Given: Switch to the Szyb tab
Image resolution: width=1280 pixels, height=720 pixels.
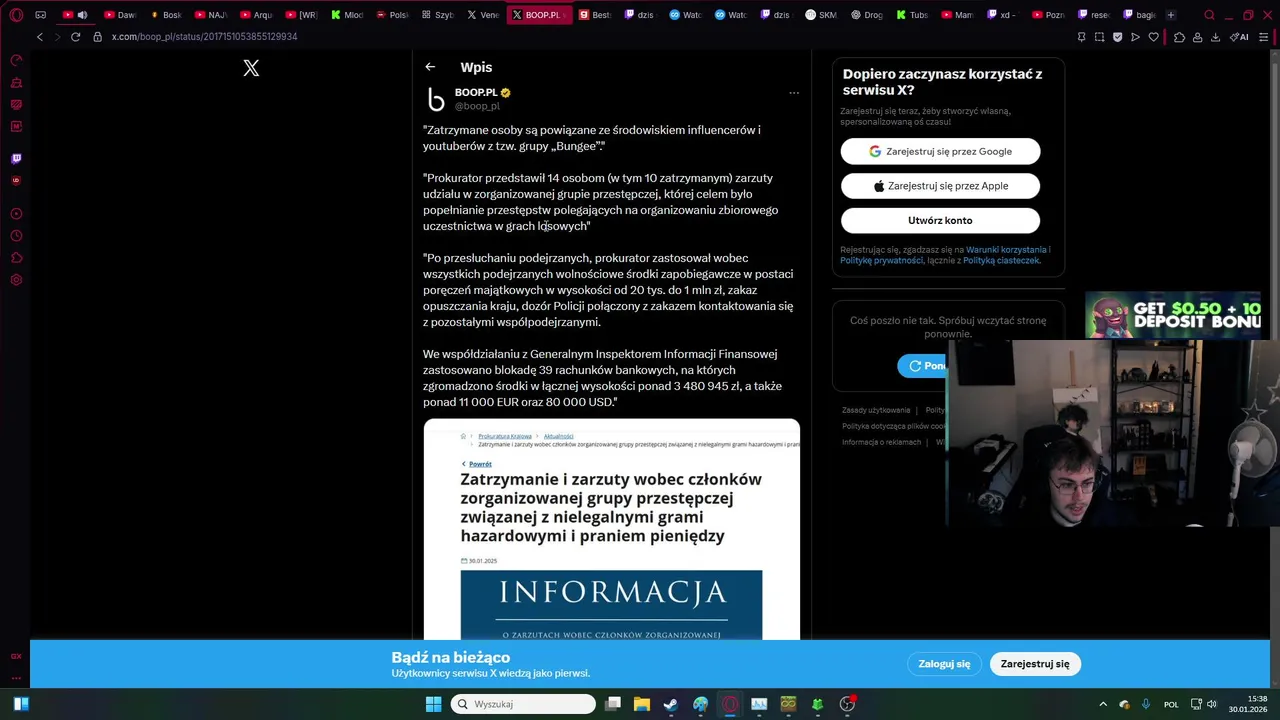Looking at the screenshot, I should pyautogui.click(x=438, y=15).
